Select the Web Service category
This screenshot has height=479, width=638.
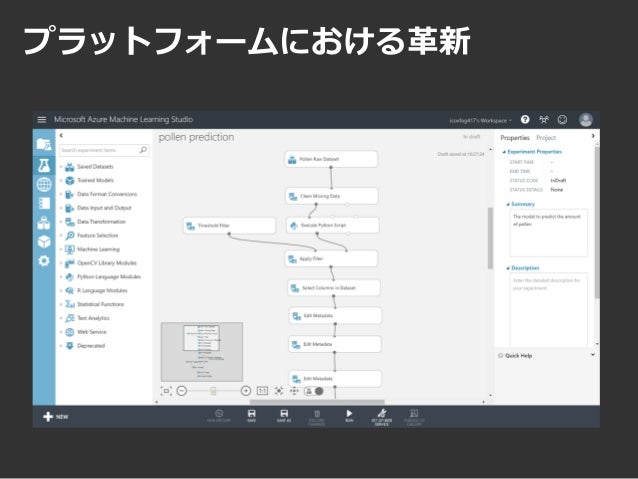pyautogui.click(x=92, y=332)
